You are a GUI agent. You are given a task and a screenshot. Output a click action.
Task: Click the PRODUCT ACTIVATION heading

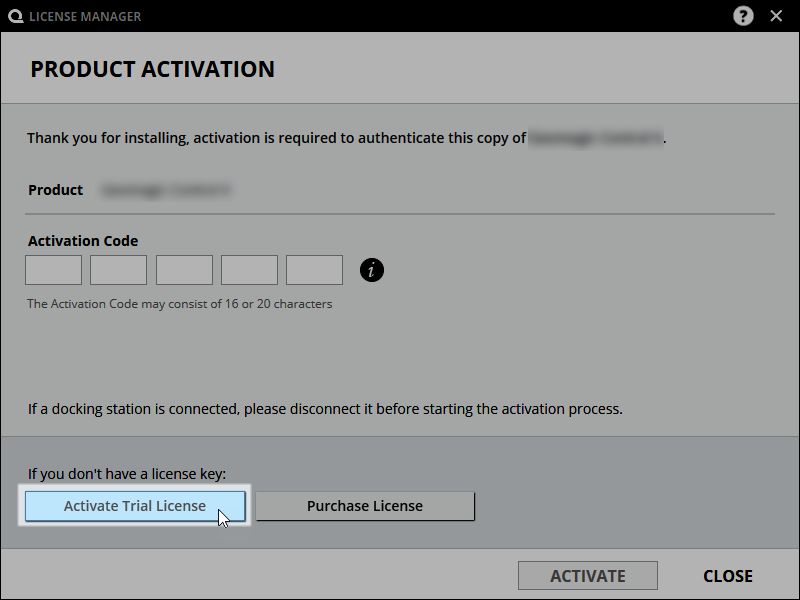click(152, 69)
